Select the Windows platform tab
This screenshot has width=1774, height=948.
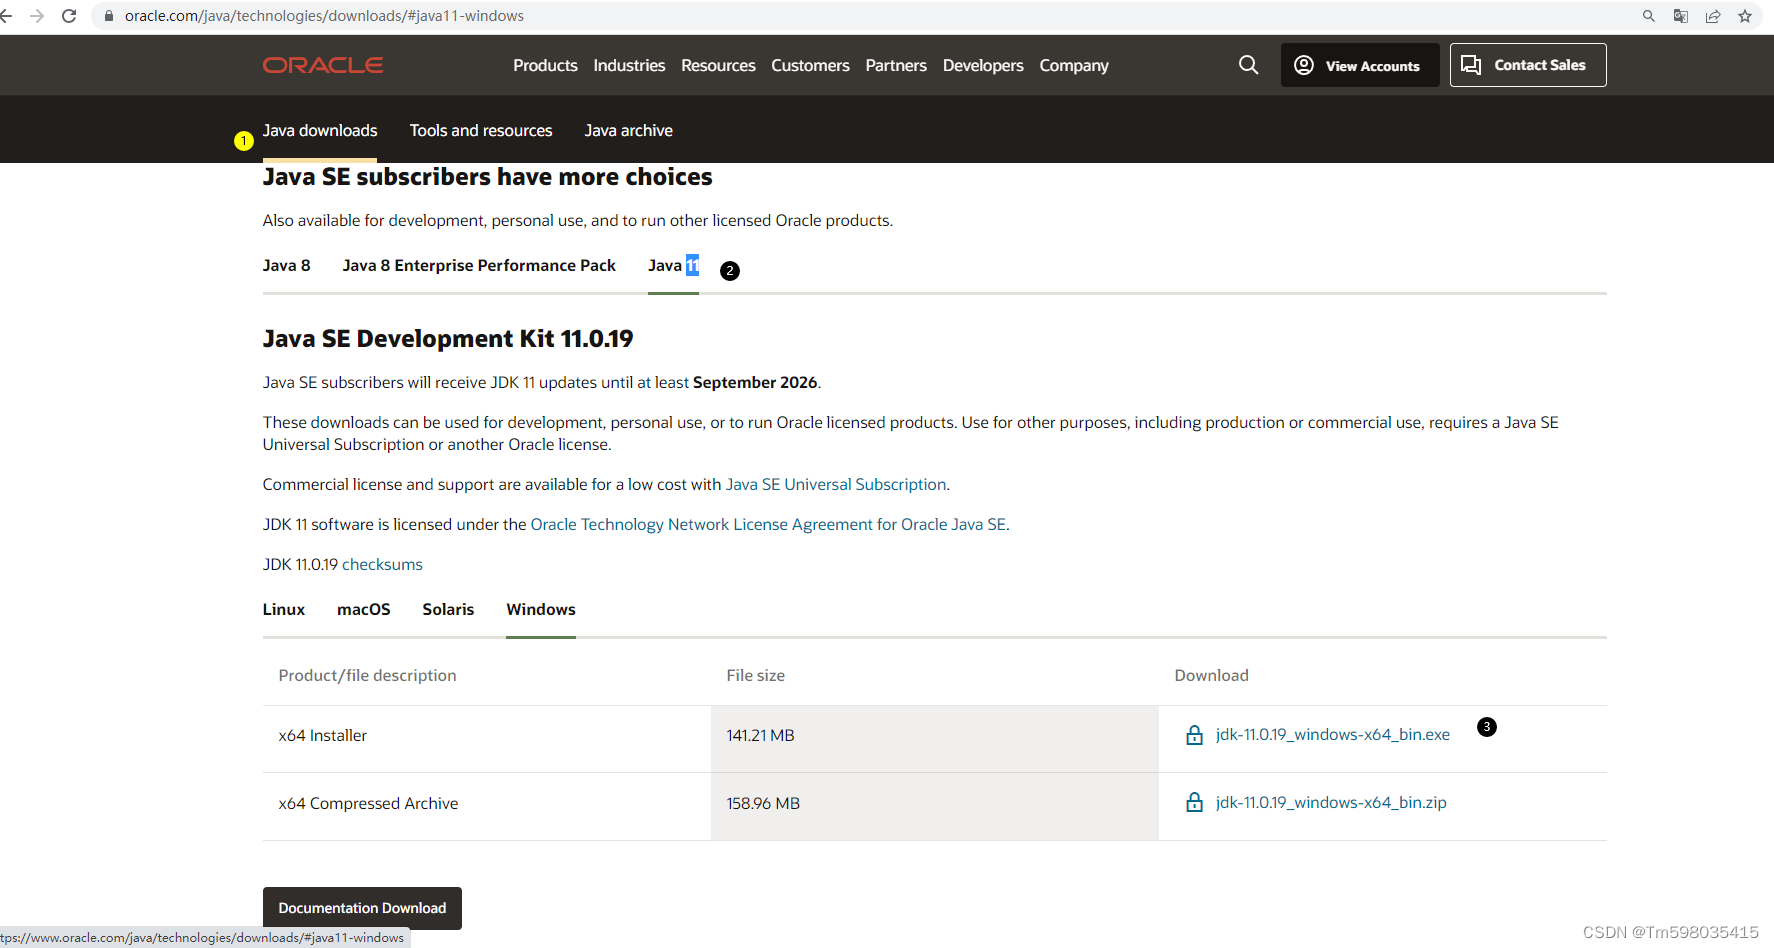tap(541, 610)
